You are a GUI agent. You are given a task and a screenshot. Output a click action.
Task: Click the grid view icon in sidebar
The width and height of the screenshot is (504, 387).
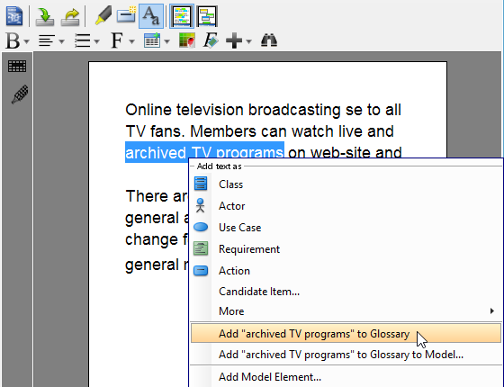(17, 66)
